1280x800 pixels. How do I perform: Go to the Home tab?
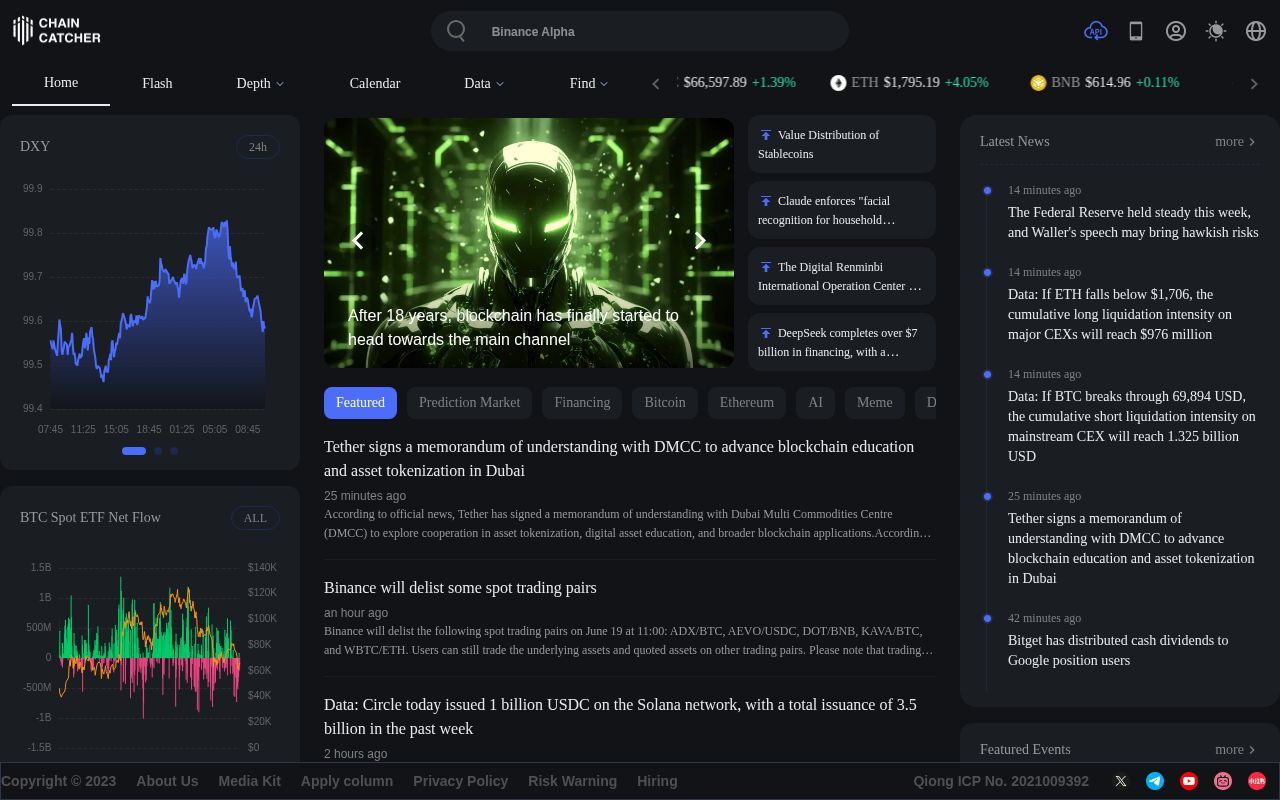tap(61, 83)
